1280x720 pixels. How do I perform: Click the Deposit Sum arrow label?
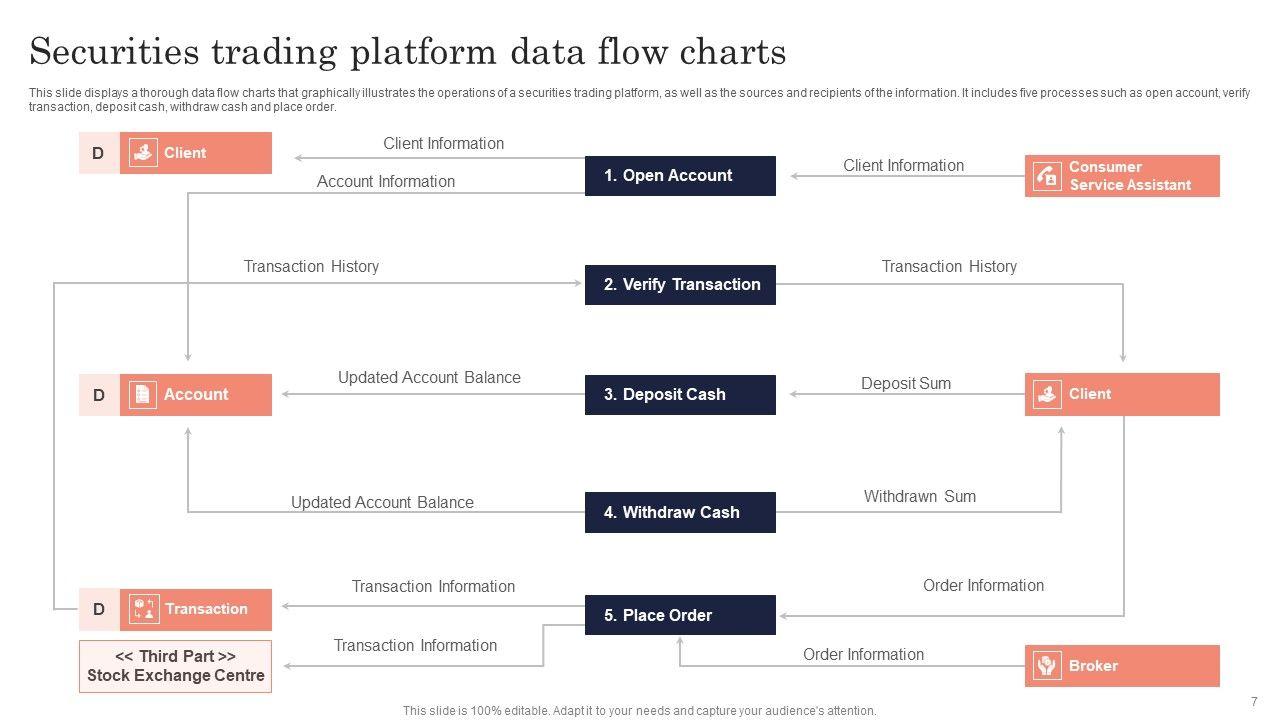pyautogui.click(x=906, y=383)
